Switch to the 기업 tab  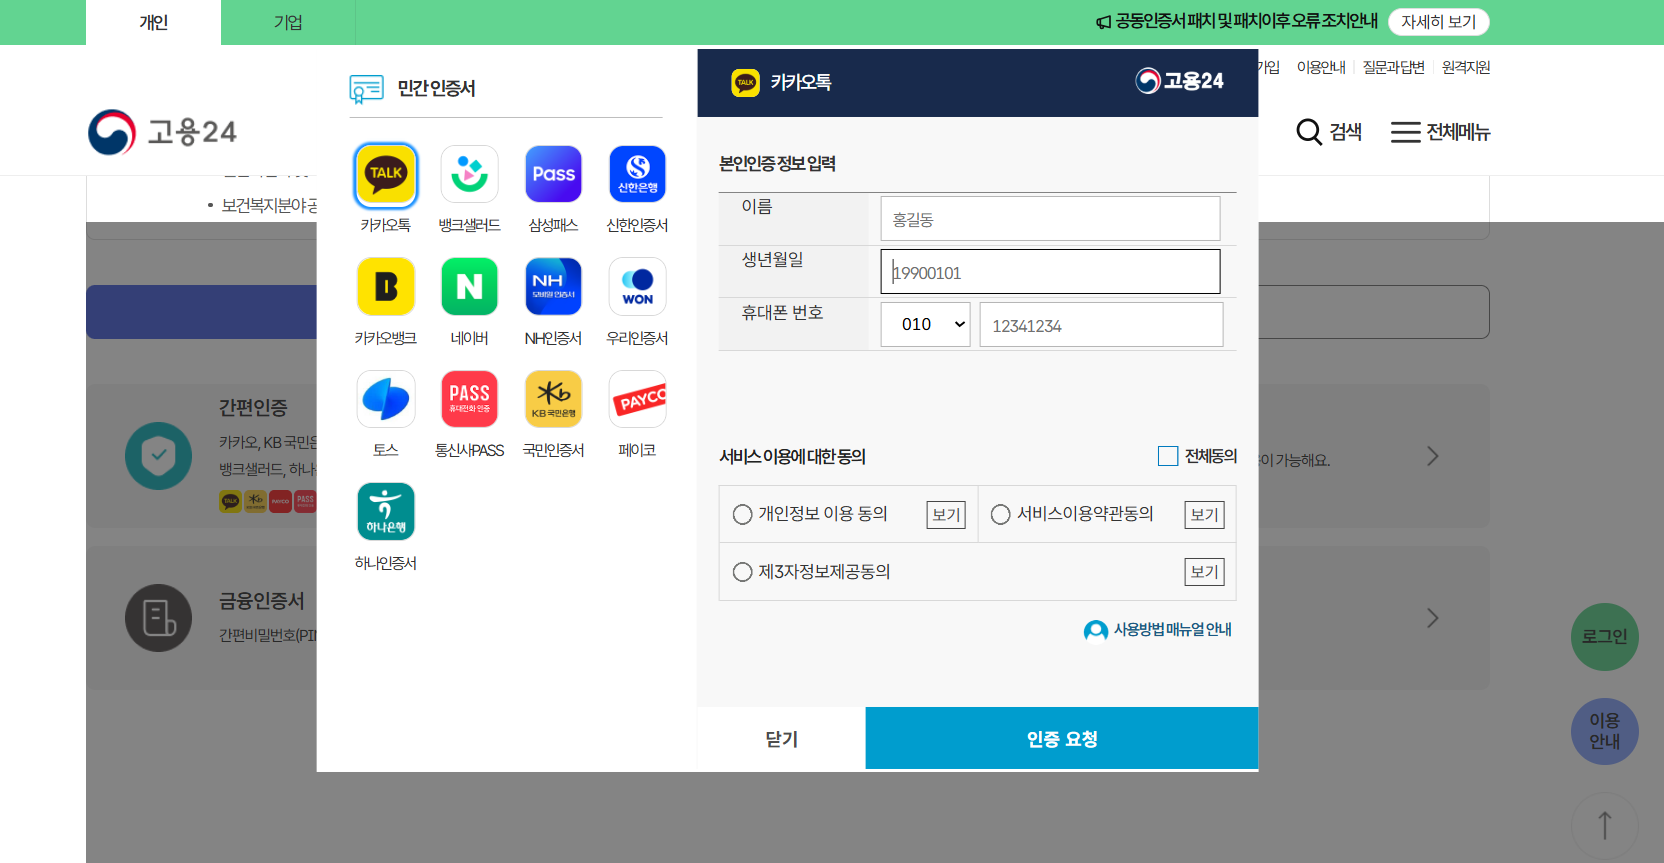click(288, 22)
